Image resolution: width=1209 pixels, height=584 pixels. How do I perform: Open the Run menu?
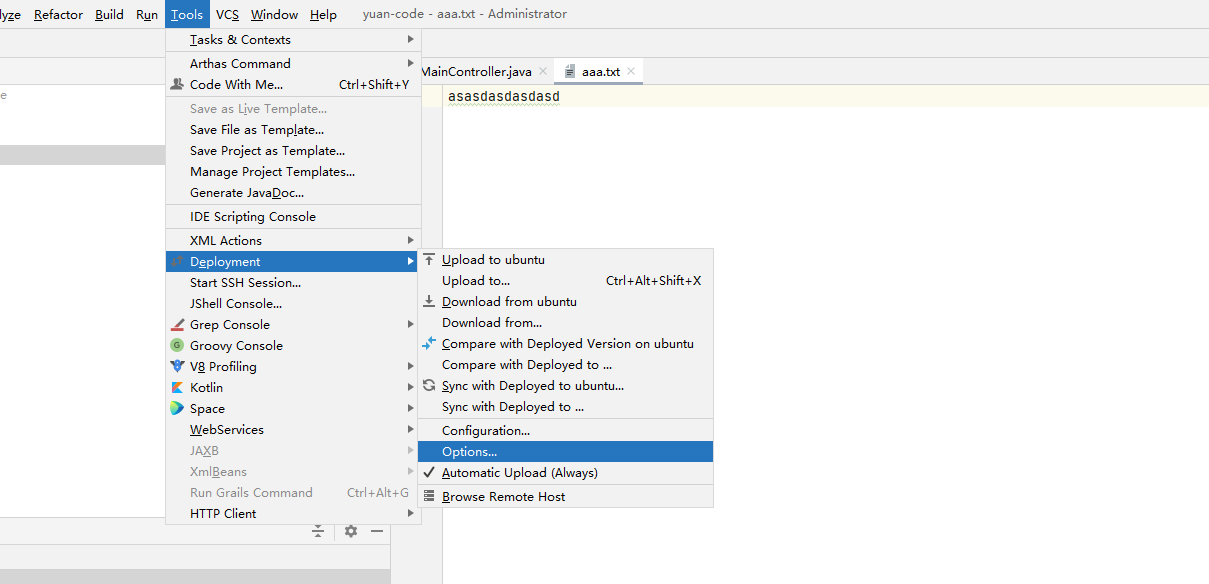click(x=147, y=14)
